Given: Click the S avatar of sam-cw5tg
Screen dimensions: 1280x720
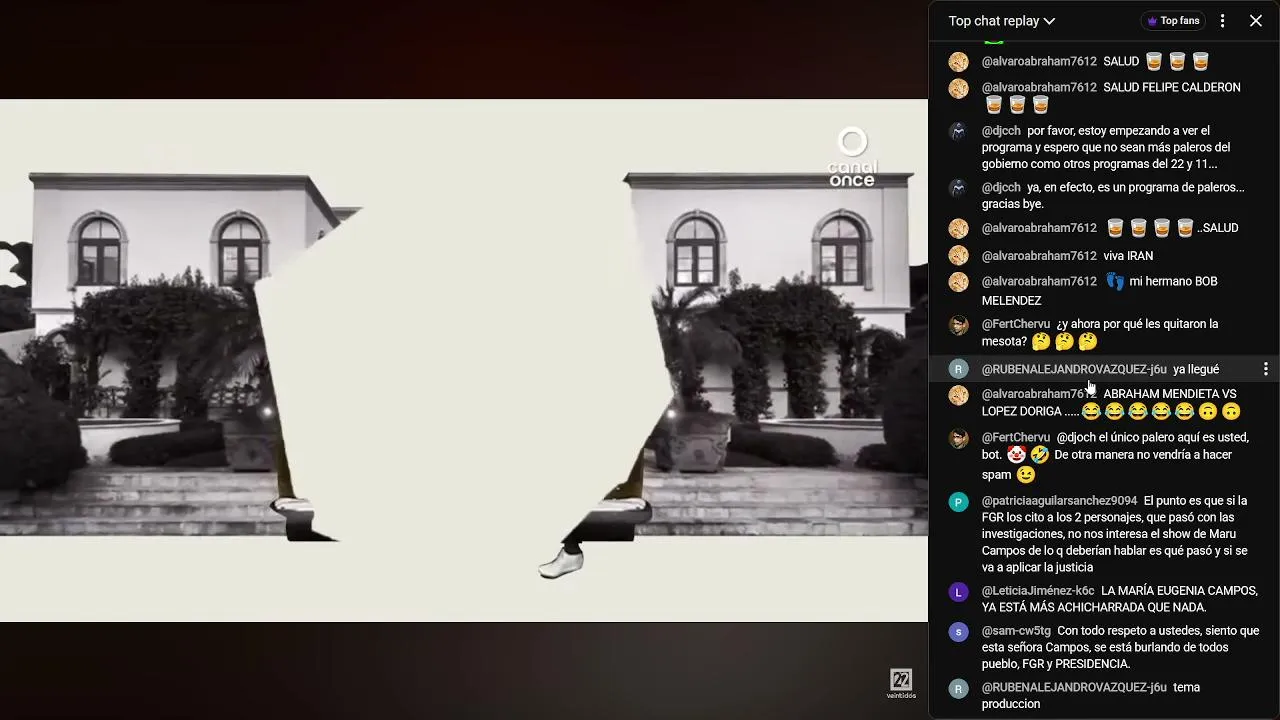Looking at the screenshot, I should point(958,632).
